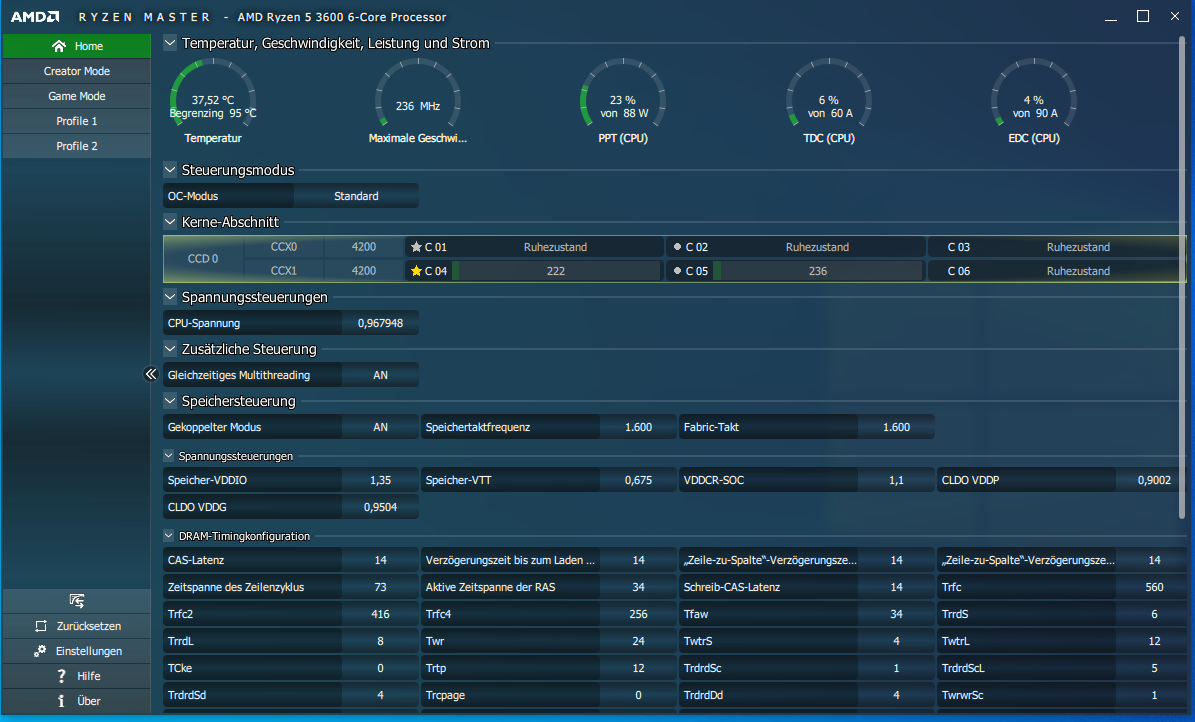Screen dimensions: 1195x722
Task: Click the Maximale Geschwindigkeit gauge
Action: 418,101
